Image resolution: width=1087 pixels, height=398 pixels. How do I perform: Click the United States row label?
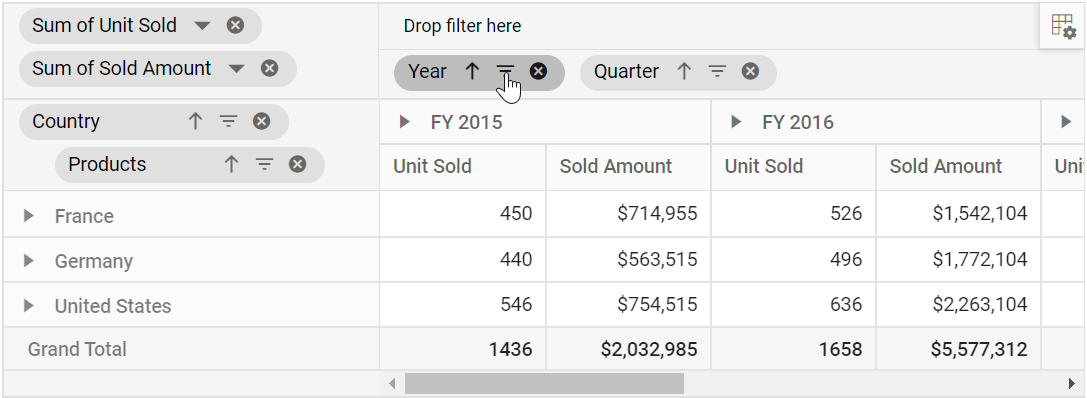click(113, 306)
